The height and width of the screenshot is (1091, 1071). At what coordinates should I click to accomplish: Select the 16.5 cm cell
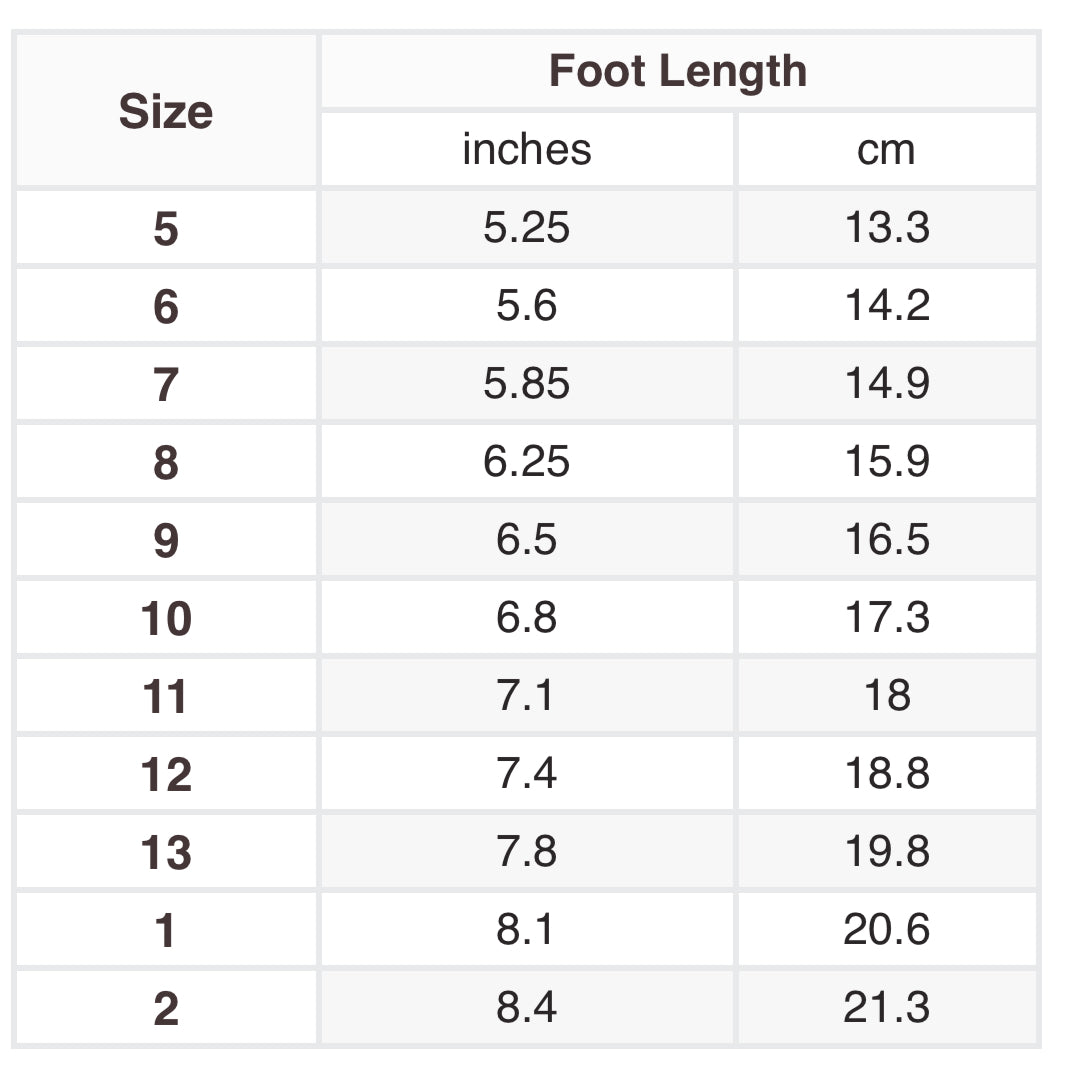pyautogui.click(x=886, y=540)
